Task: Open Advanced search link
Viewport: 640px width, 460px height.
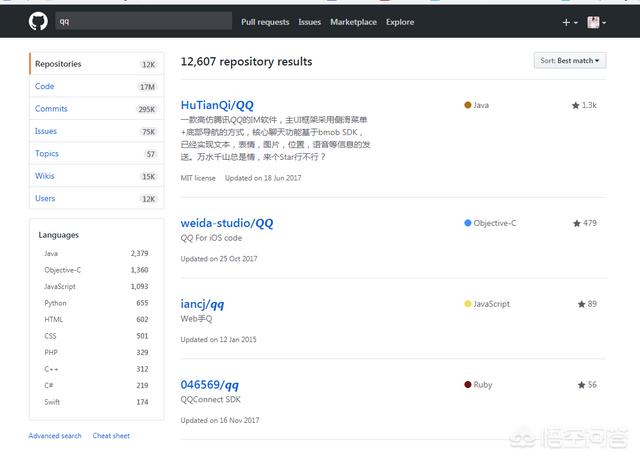Action: tap(55, 436)
